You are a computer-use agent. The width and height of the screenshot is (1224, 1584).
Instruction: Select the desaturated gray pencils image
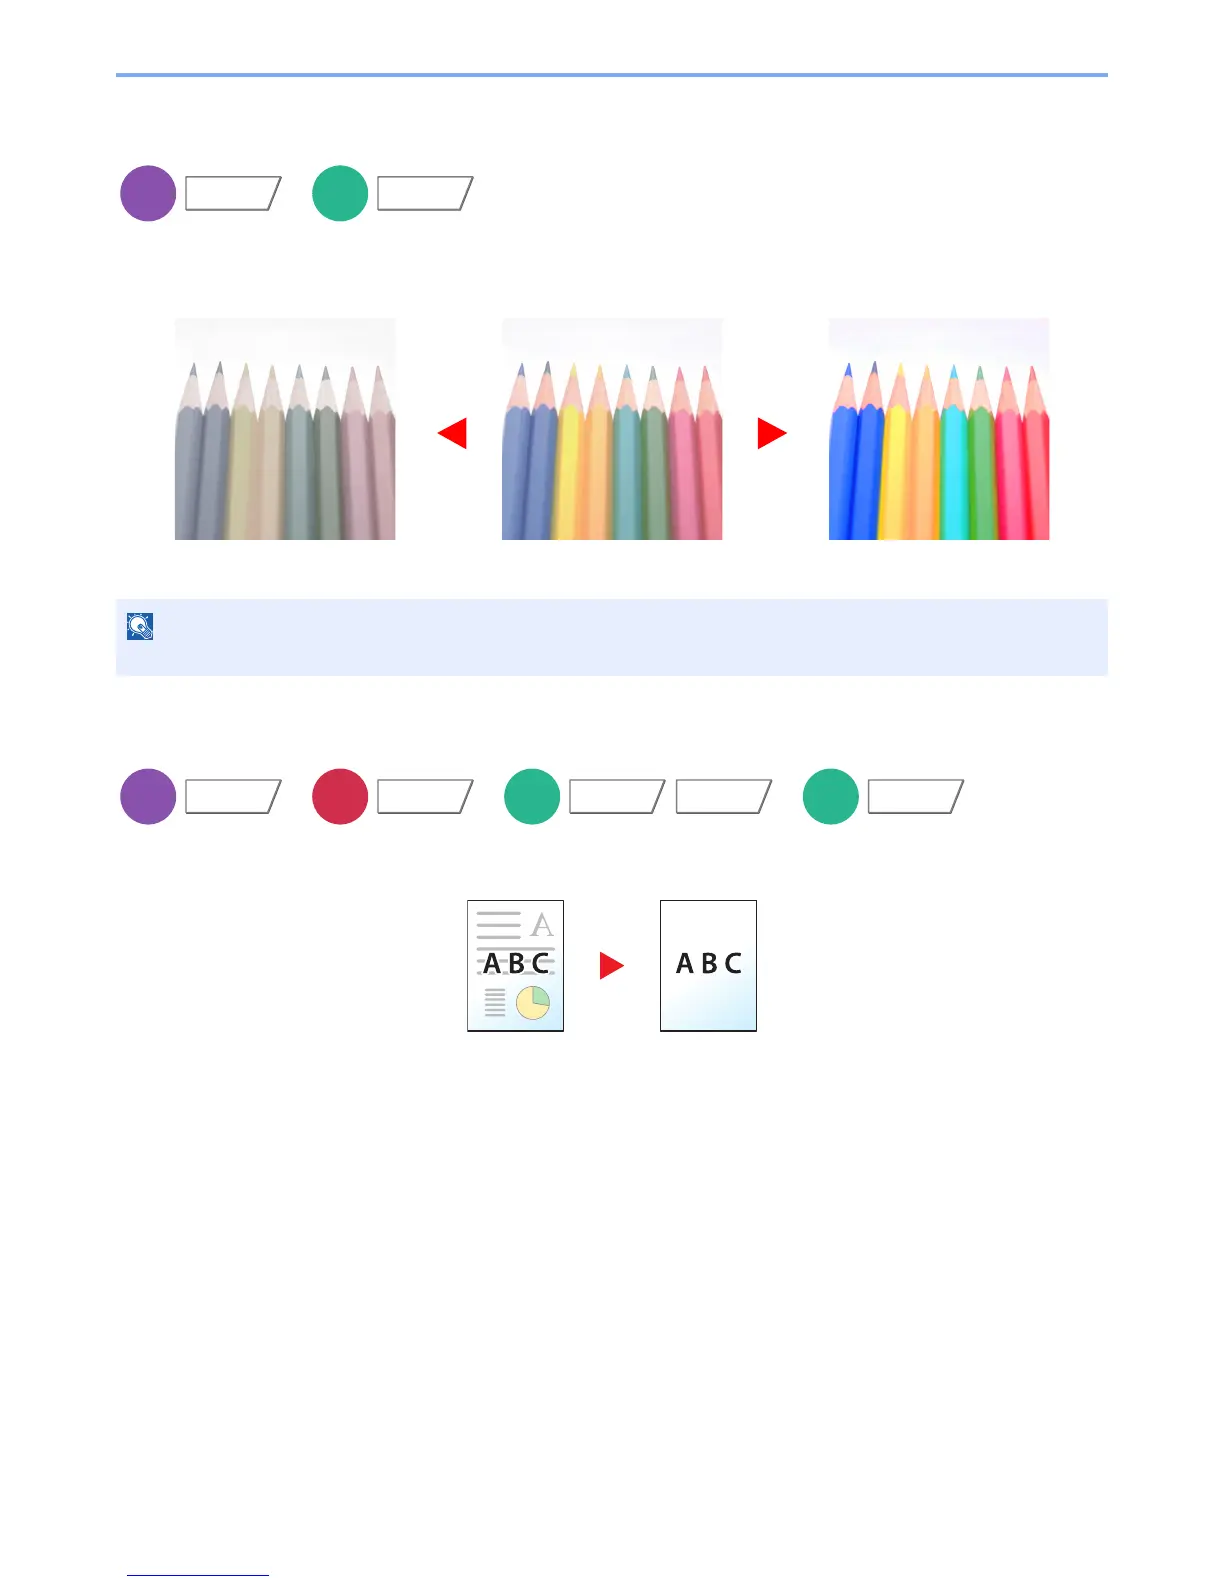point(285,429)
